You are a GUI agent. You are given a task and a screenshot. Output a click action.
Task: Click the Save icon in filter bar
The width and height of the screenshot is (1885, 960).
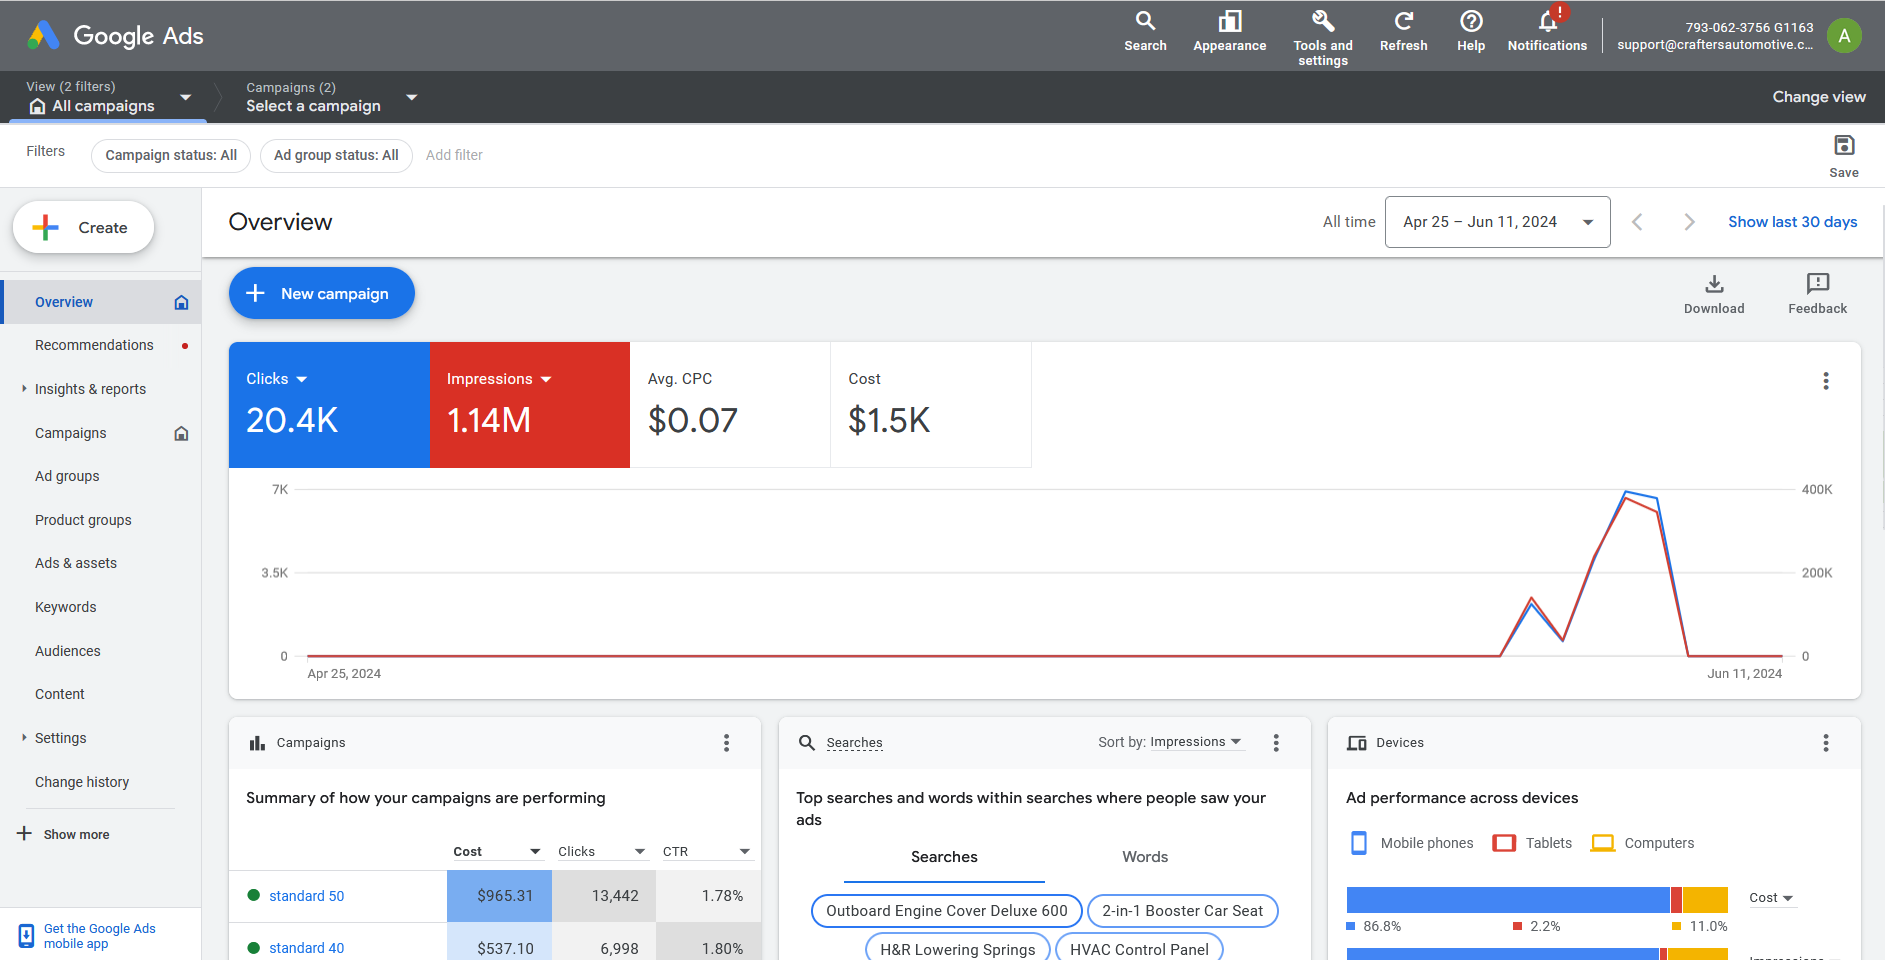(x=1844, y=156)
